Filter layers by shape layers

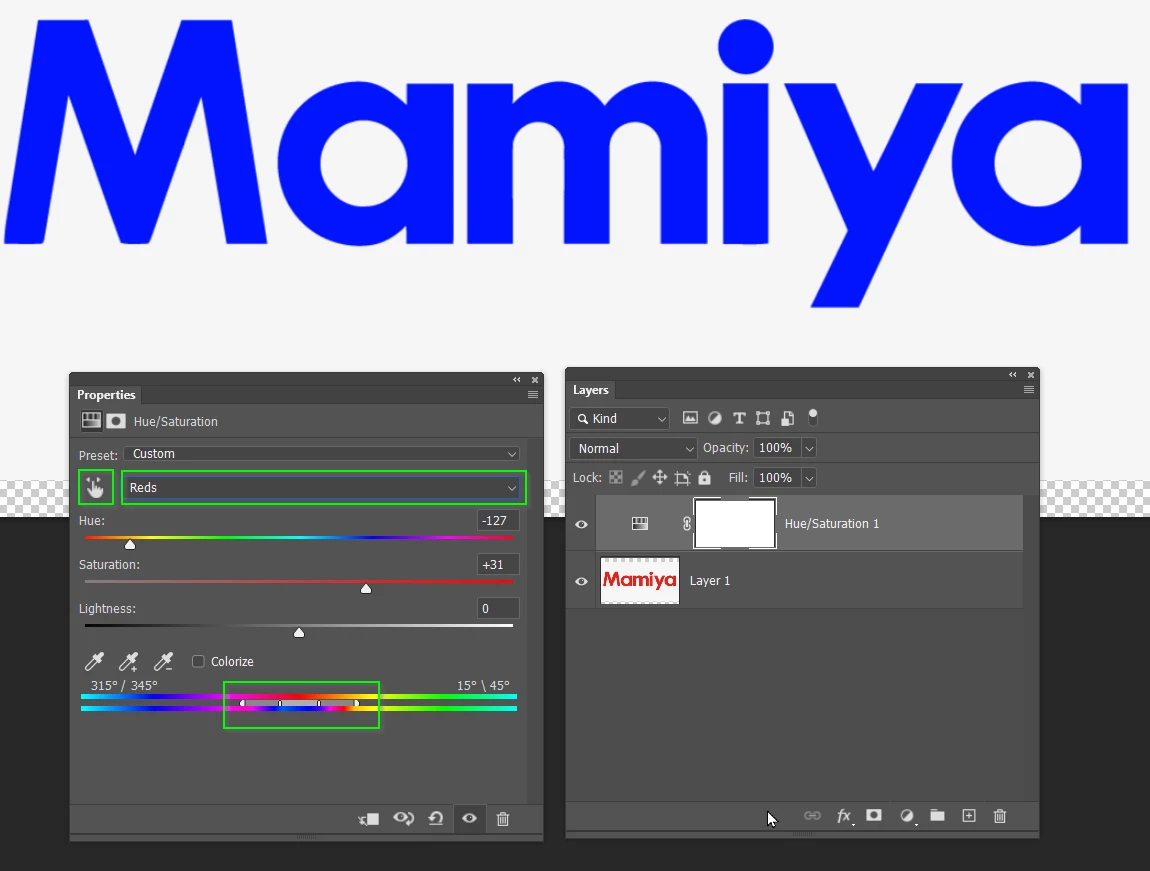pos(763,418)
